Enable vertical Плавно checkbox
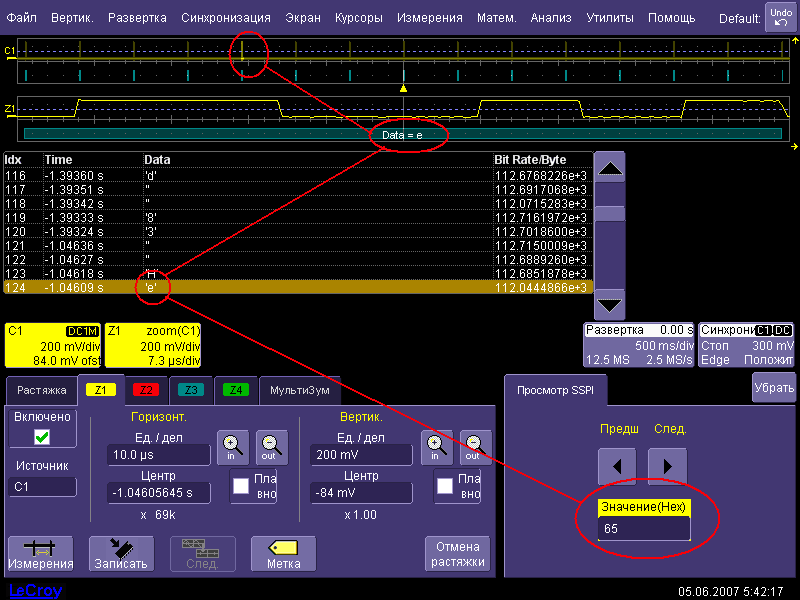 [x=445, y=486]
